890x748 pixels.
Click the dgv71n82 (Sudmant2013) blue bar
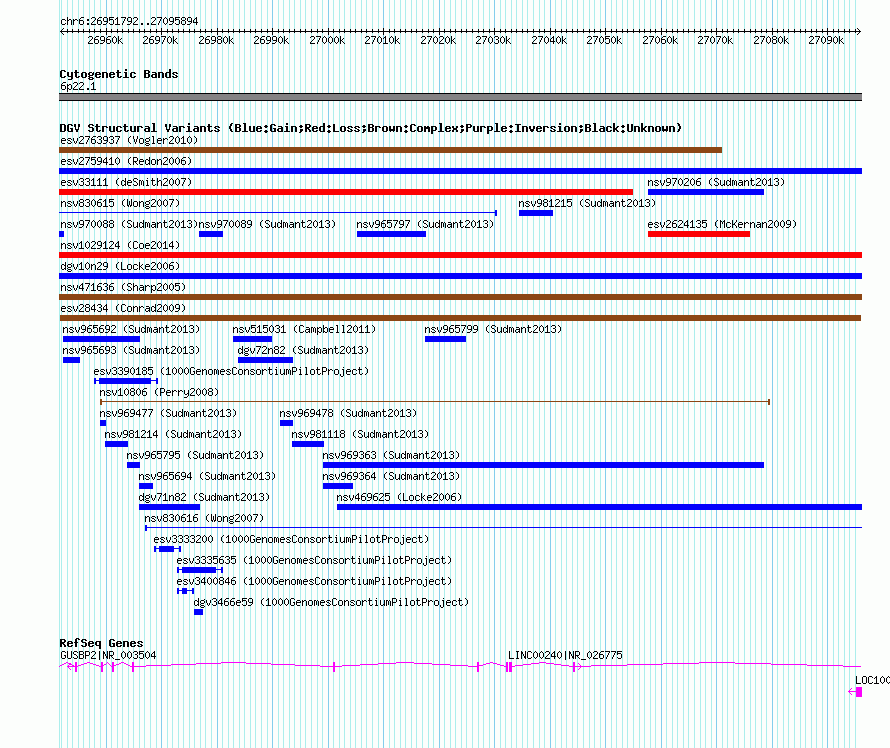tap(170, 507)
